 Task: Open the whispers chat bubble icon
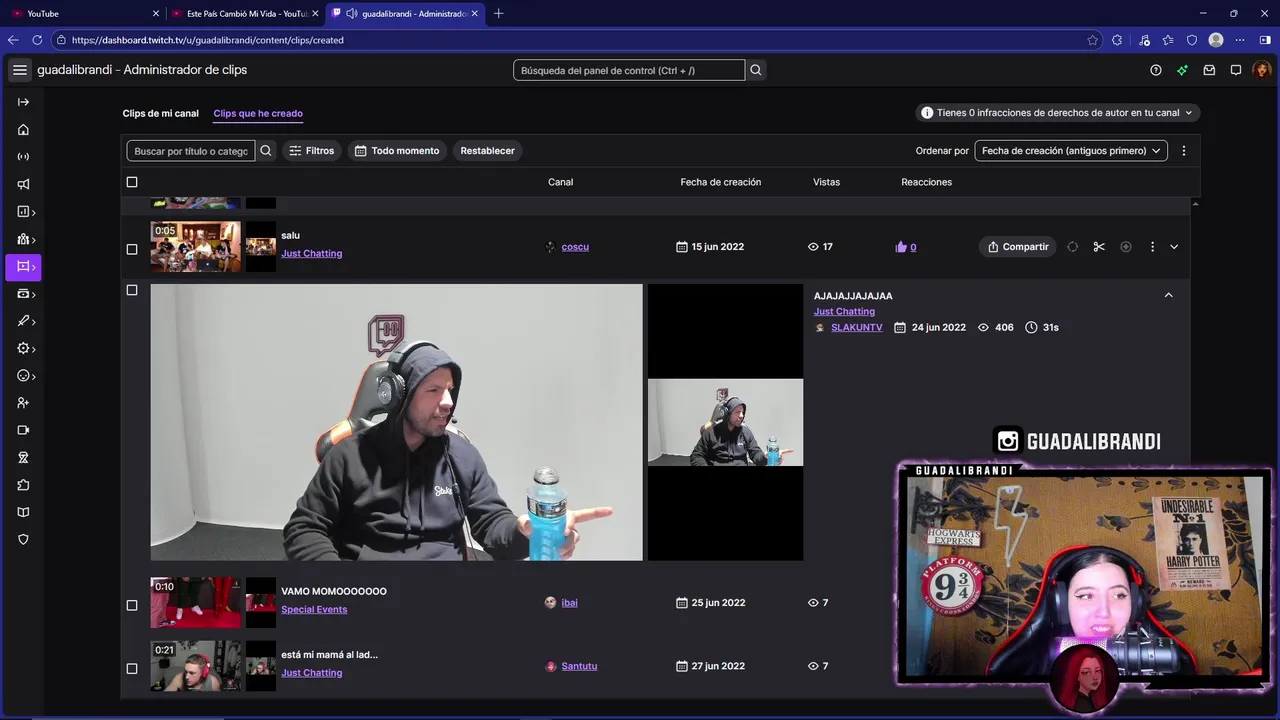click(x=1236, y=70)
